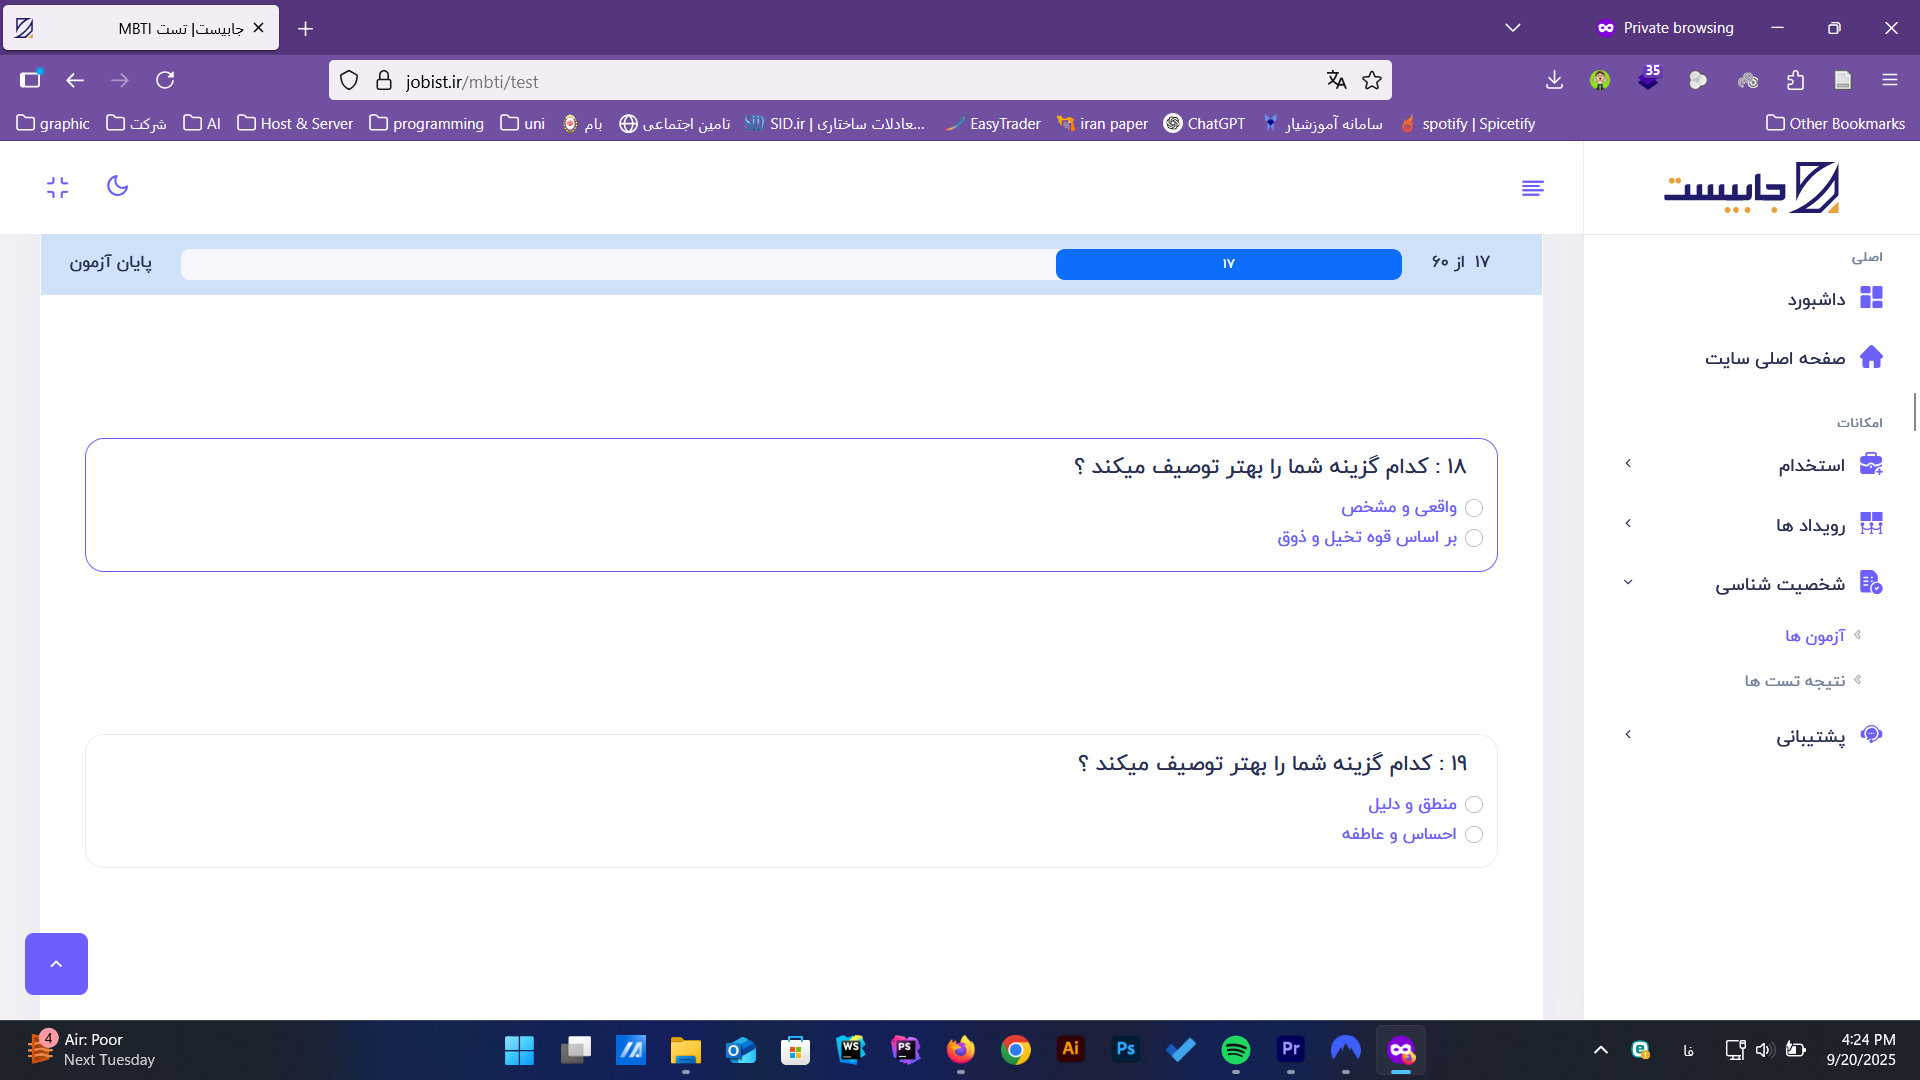Open the داشبورد dashboard icon
Image resolution: width=1920 pixels, height=1080 pixels.
tap(1871, 298)
